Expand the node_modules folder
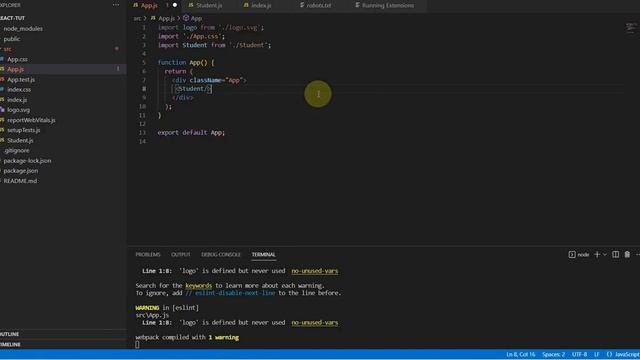The width and height of the screenshot is (640, 360). pyautogui.click(x=23, y=29)
